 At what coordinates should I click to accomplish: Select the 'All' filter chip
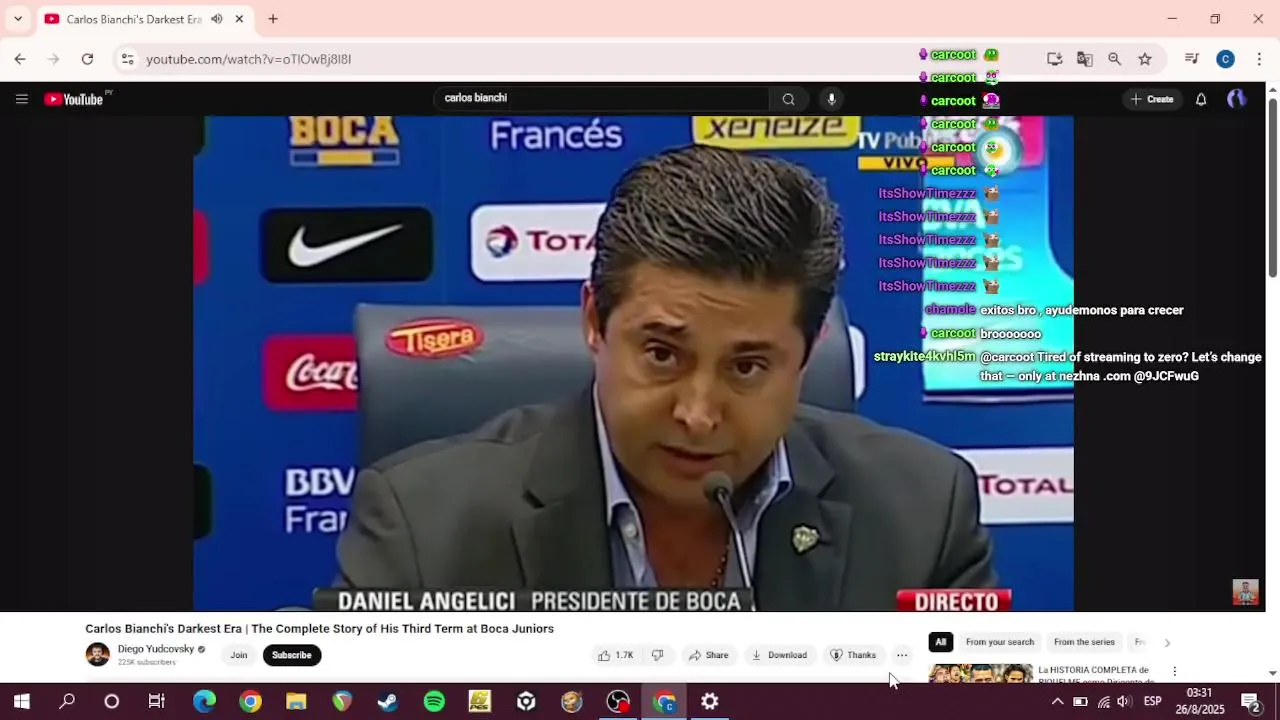pyautogui.click(x=940, y=642)
